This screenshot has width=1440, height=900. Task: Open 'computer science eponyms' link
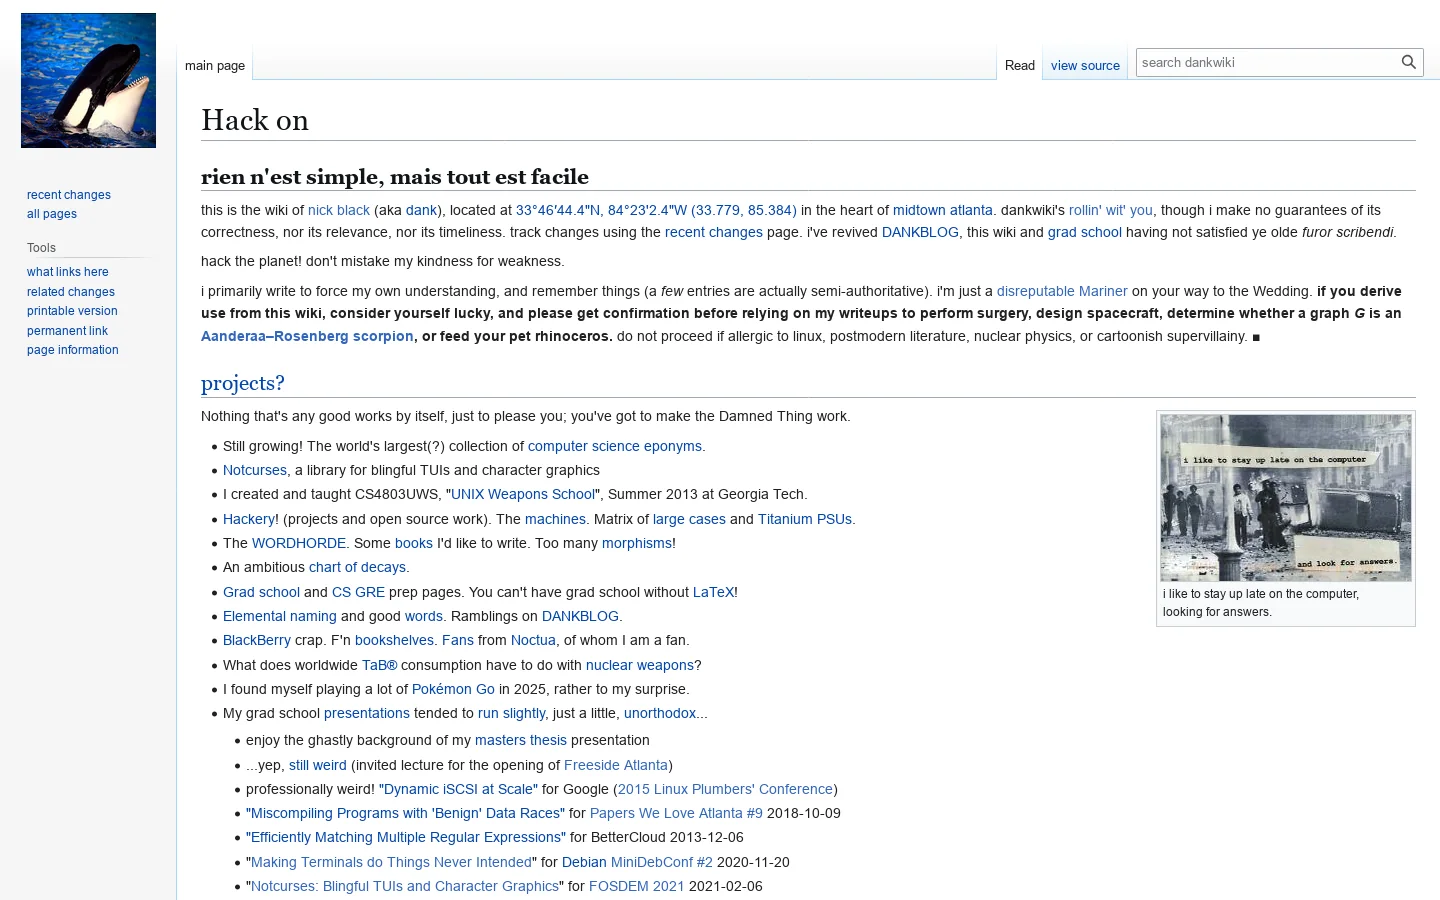615,446
